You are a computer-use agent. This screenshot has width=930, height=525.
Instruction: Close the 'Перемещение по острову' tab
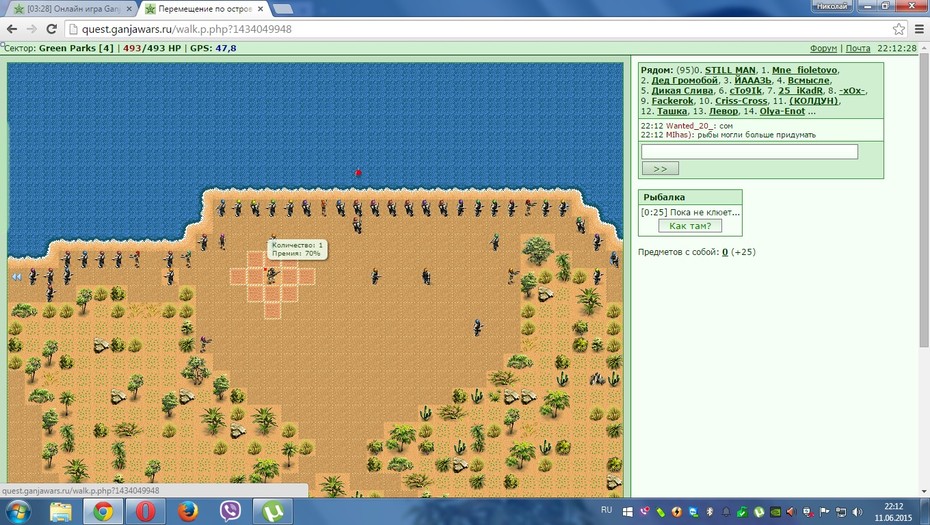coord(260,9)
